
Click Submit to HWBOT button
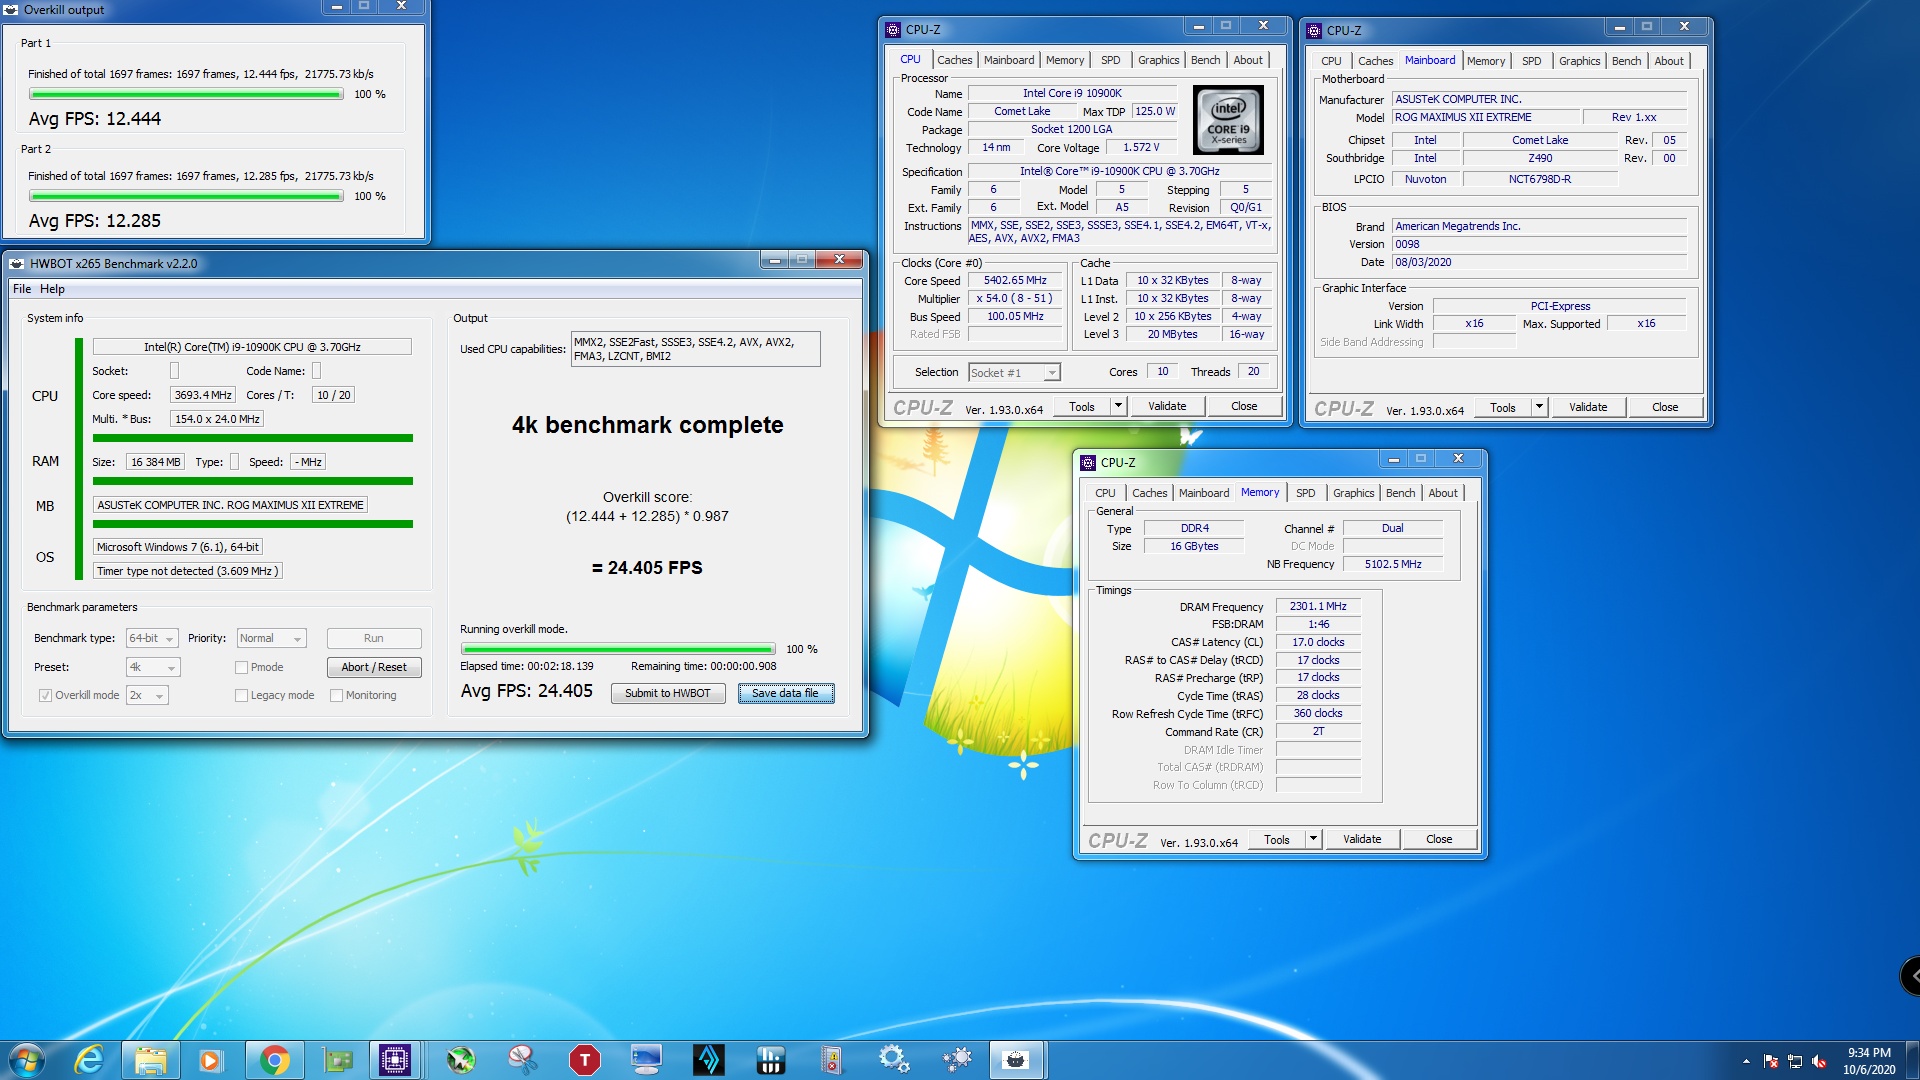pyautogui.click(x=668, y=693)
